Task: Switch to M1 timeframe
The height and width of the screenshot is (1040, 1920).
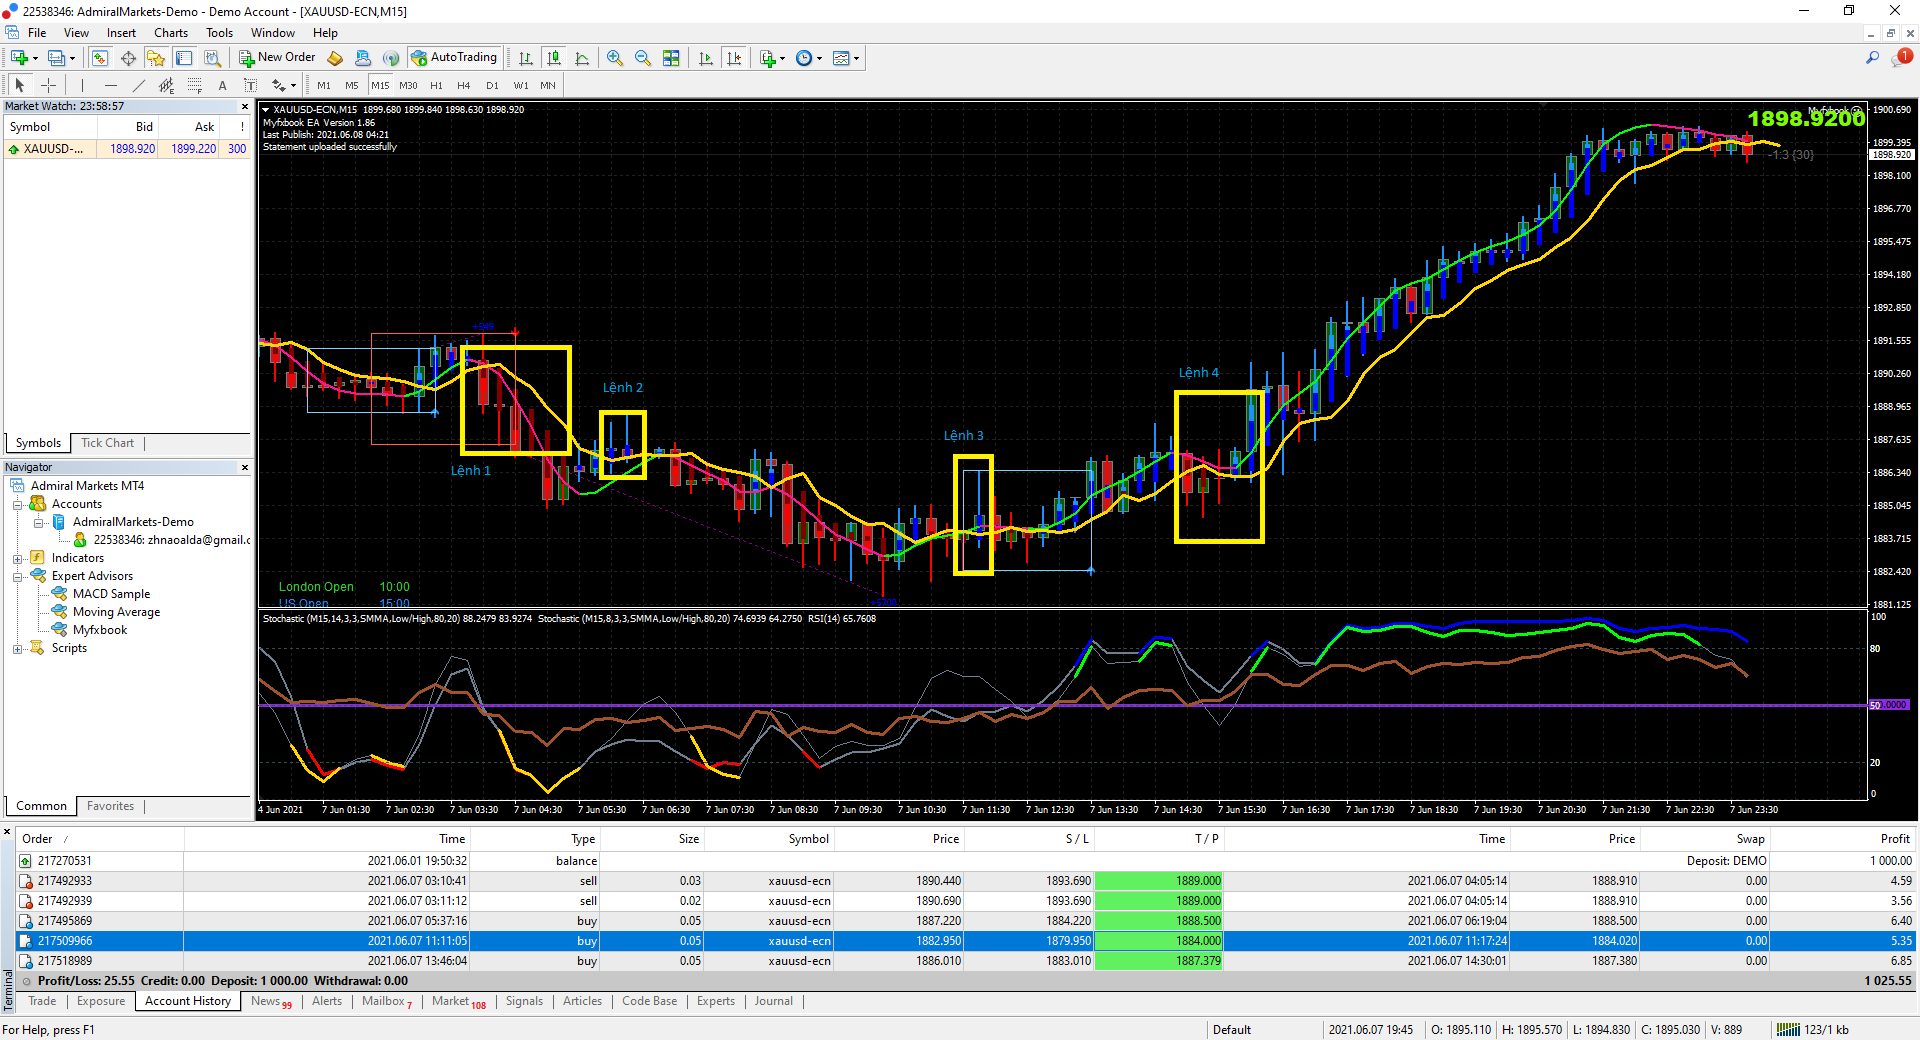Action: [x=324, y=85]
